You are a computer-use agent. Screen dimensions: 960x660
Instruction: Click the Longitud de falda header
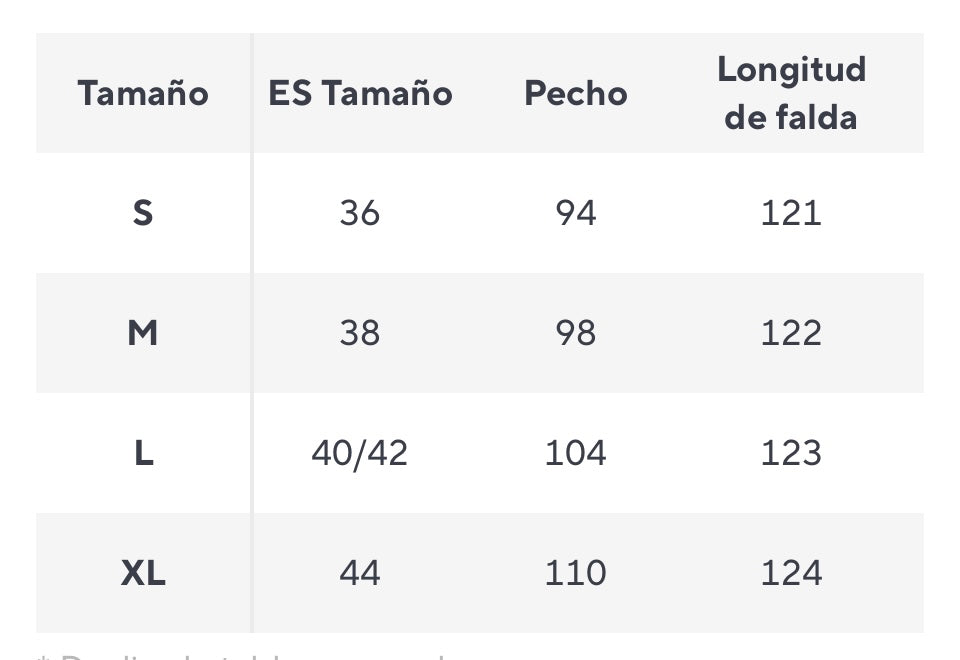click(x=791, y=93)
